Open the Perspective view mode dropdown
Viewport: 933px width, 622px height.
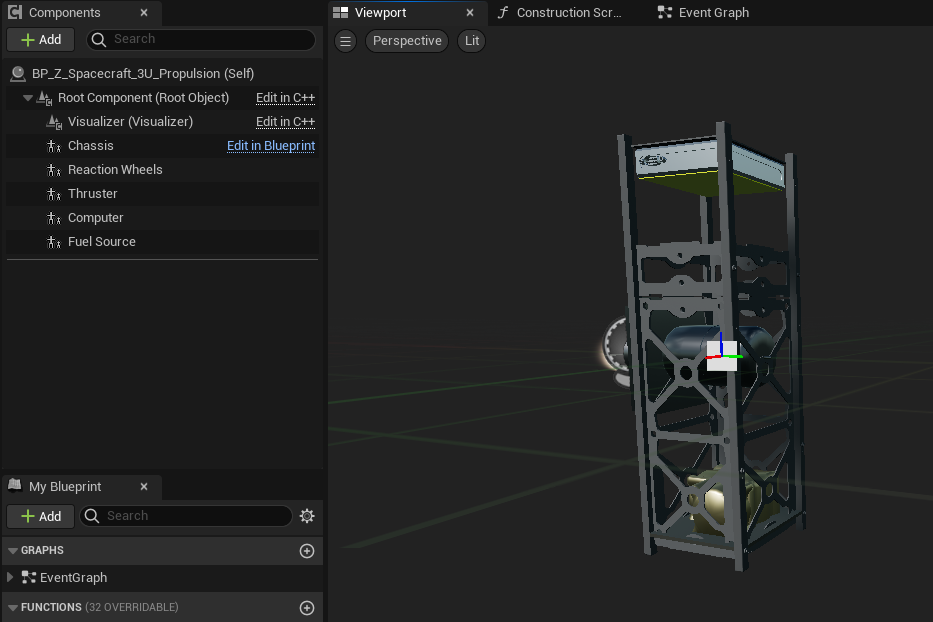point(407,41)
